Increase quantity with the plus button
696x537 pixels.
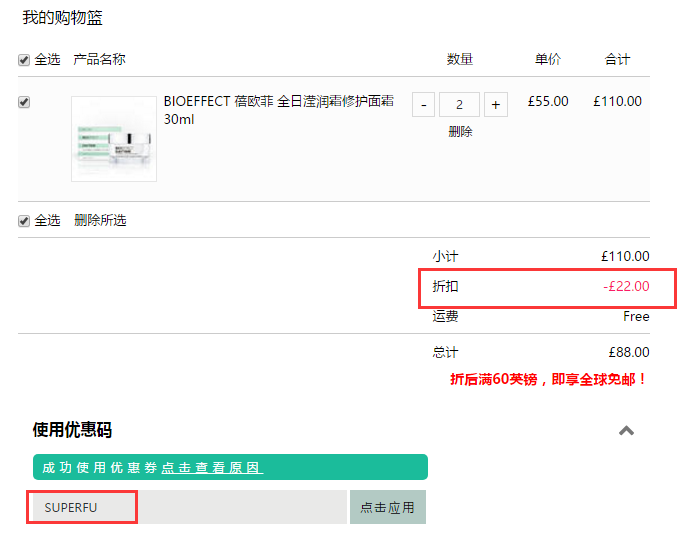tap(495, 105)
